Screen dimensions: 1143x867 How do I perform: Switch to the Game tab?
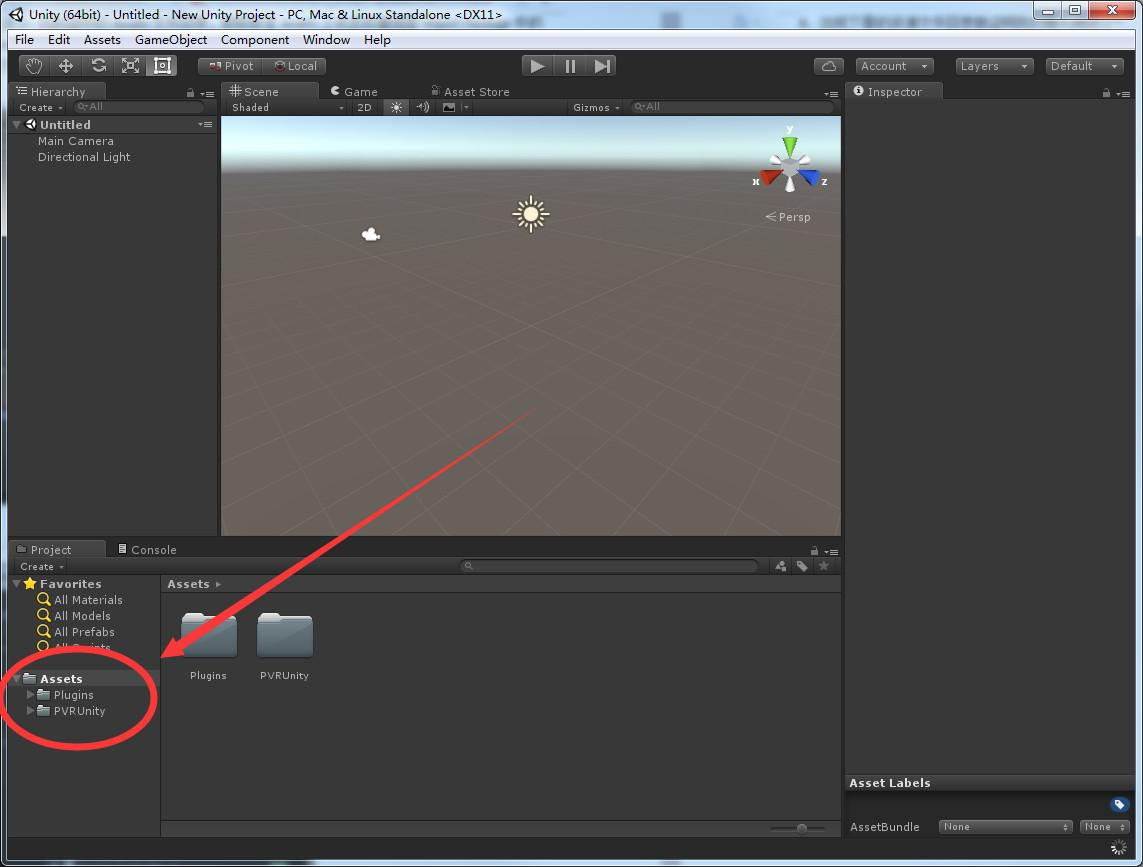(354, 91)
